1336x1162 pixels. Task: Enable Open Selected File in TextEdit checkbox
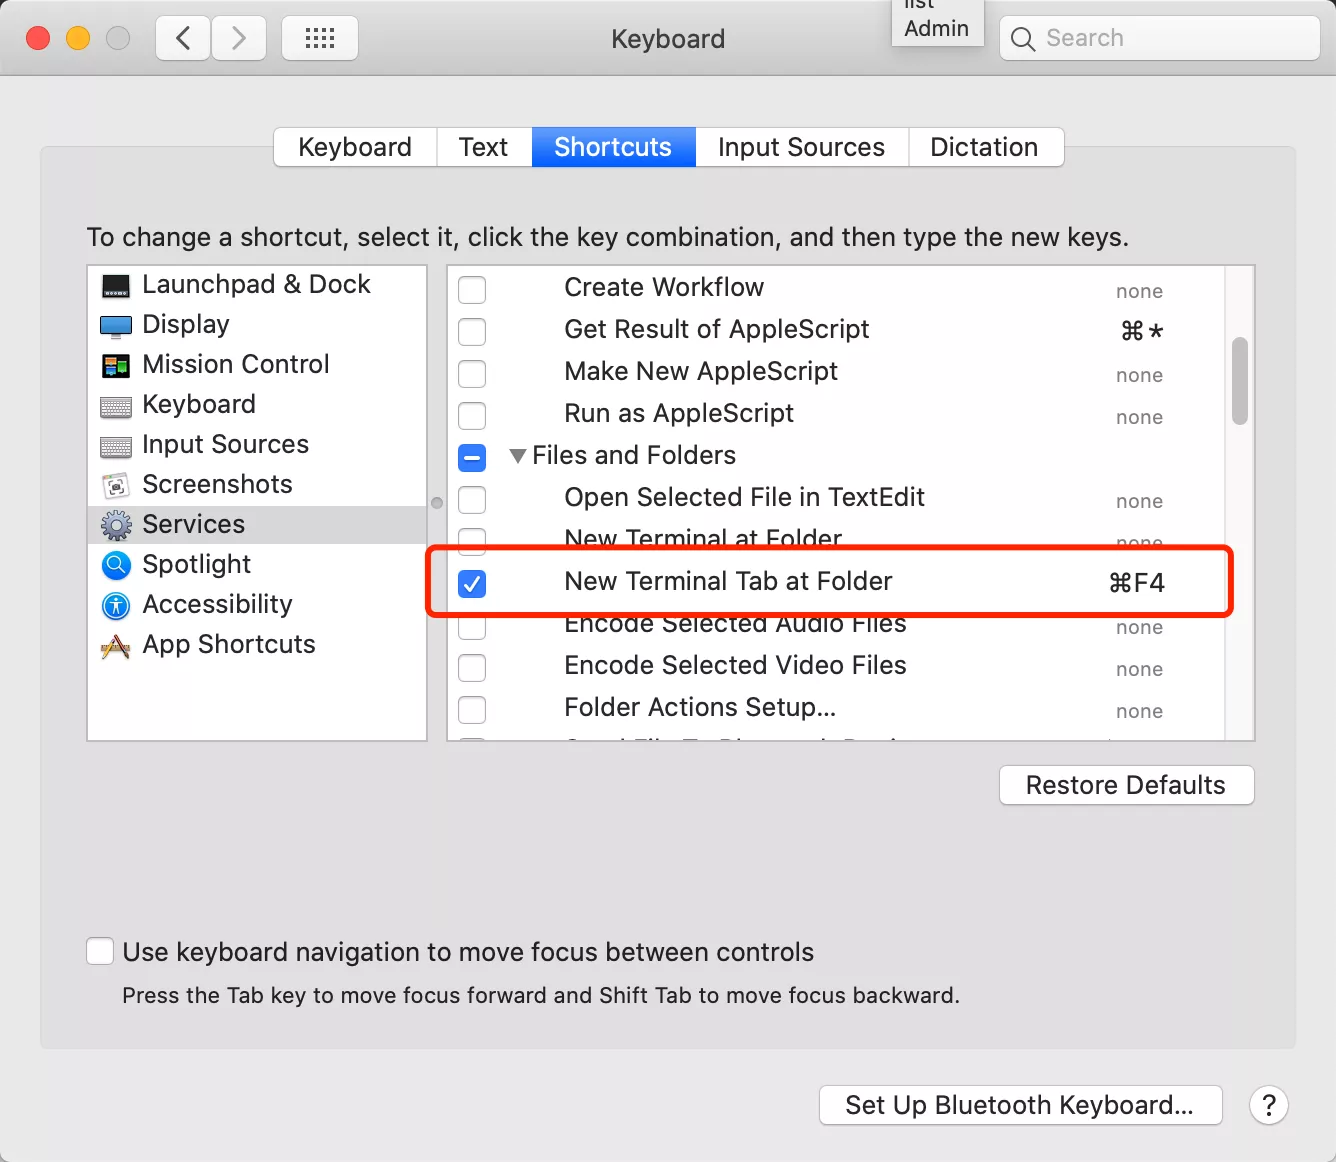pos(472,500)
